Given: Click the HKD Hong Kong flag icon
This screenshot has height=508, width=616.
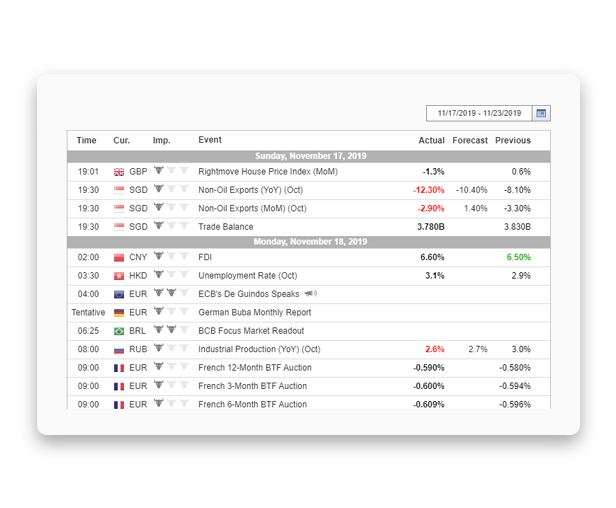Looking at the screenshot, I should click(x=119, y=276).
